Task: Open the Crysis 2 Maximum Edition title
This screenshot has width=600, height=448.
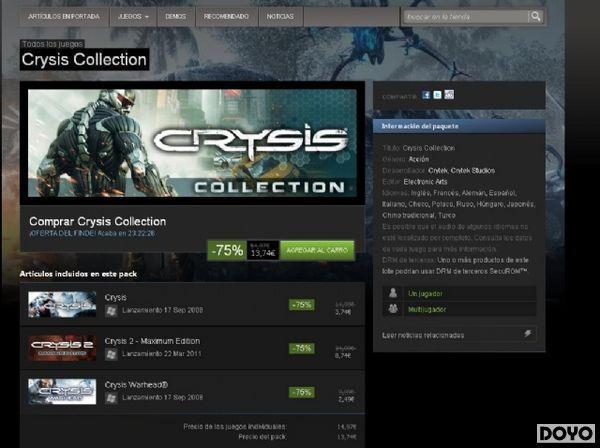Action: (152, 341)
